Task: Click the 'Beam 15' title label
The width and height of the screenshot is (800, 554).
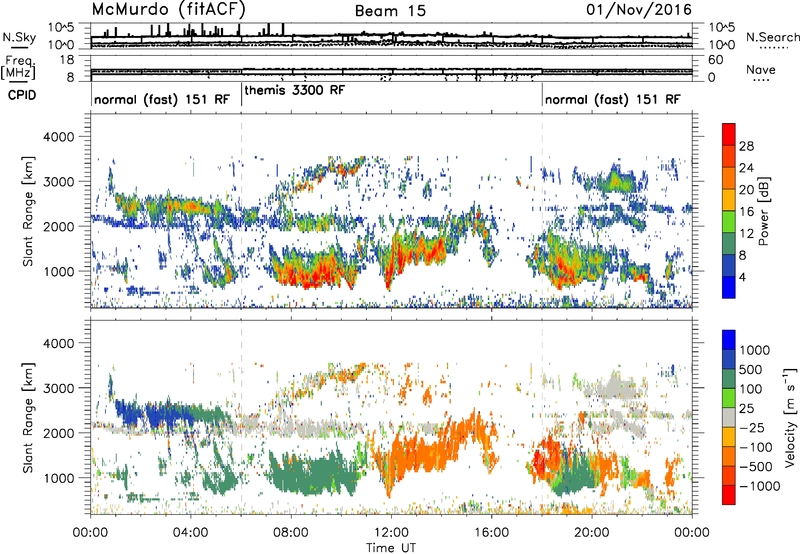Action: pyautogui.click(x=390, y=11)
